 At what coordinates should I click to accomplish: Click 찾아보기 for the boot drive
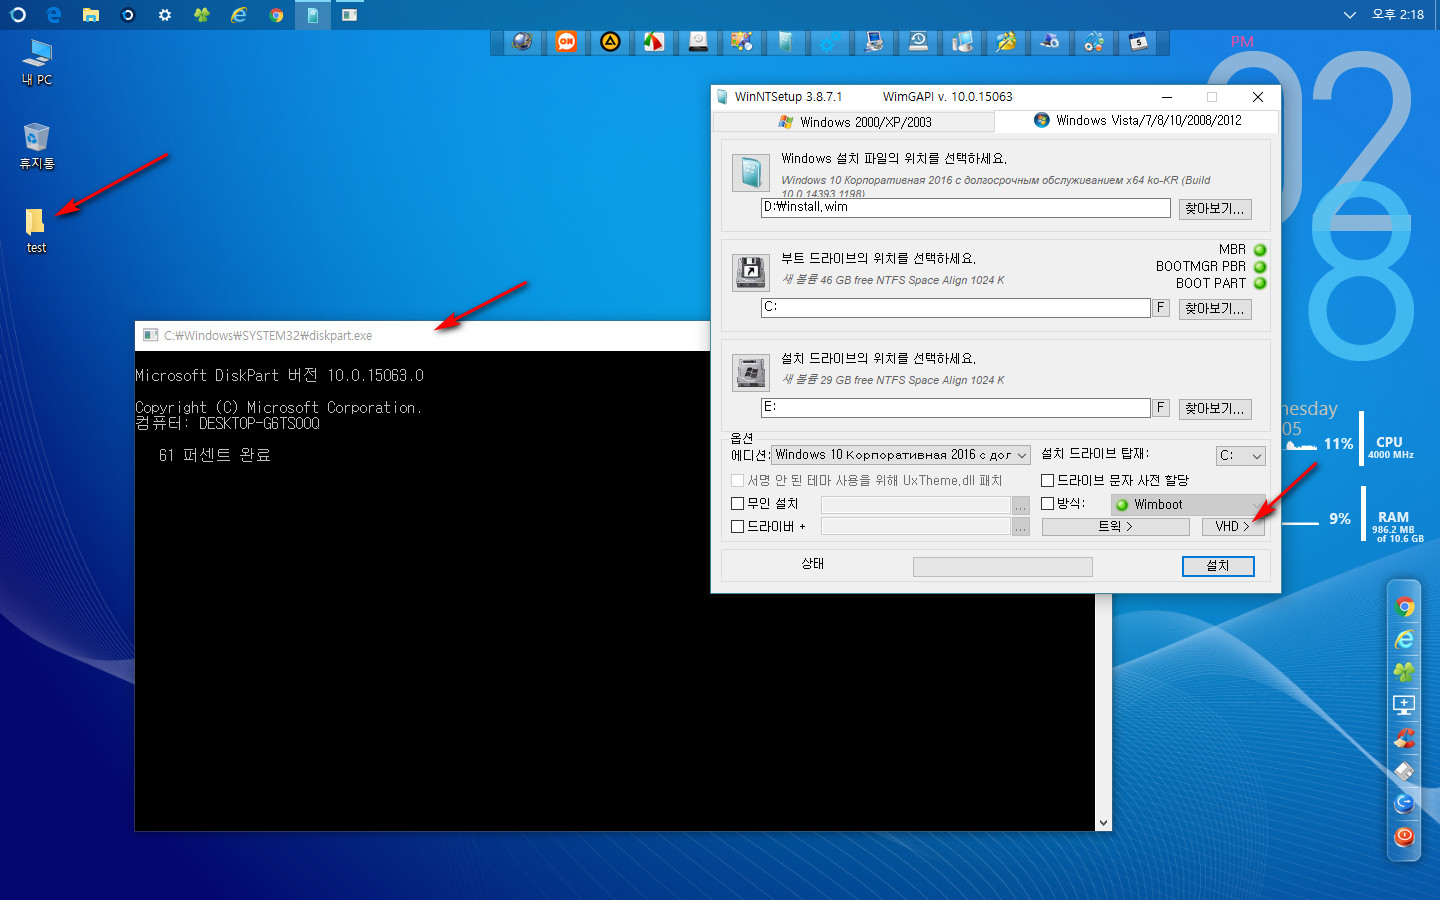click(x=1215, y=309)
